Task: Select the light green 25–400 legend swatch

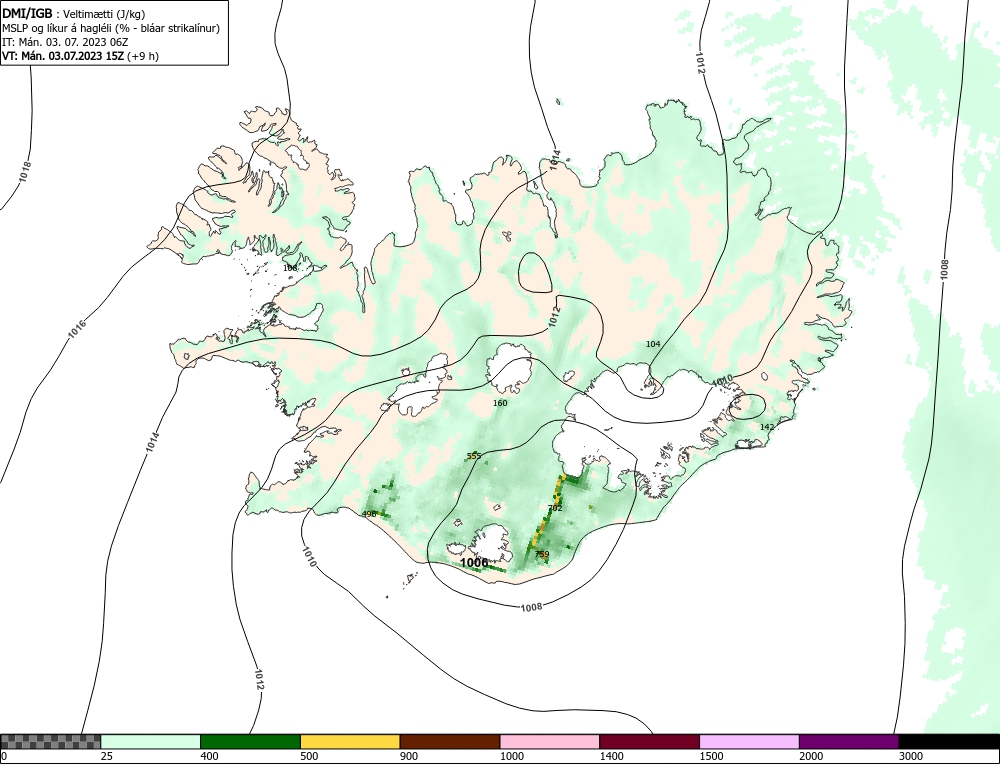Action: click(x=151, y=741)
